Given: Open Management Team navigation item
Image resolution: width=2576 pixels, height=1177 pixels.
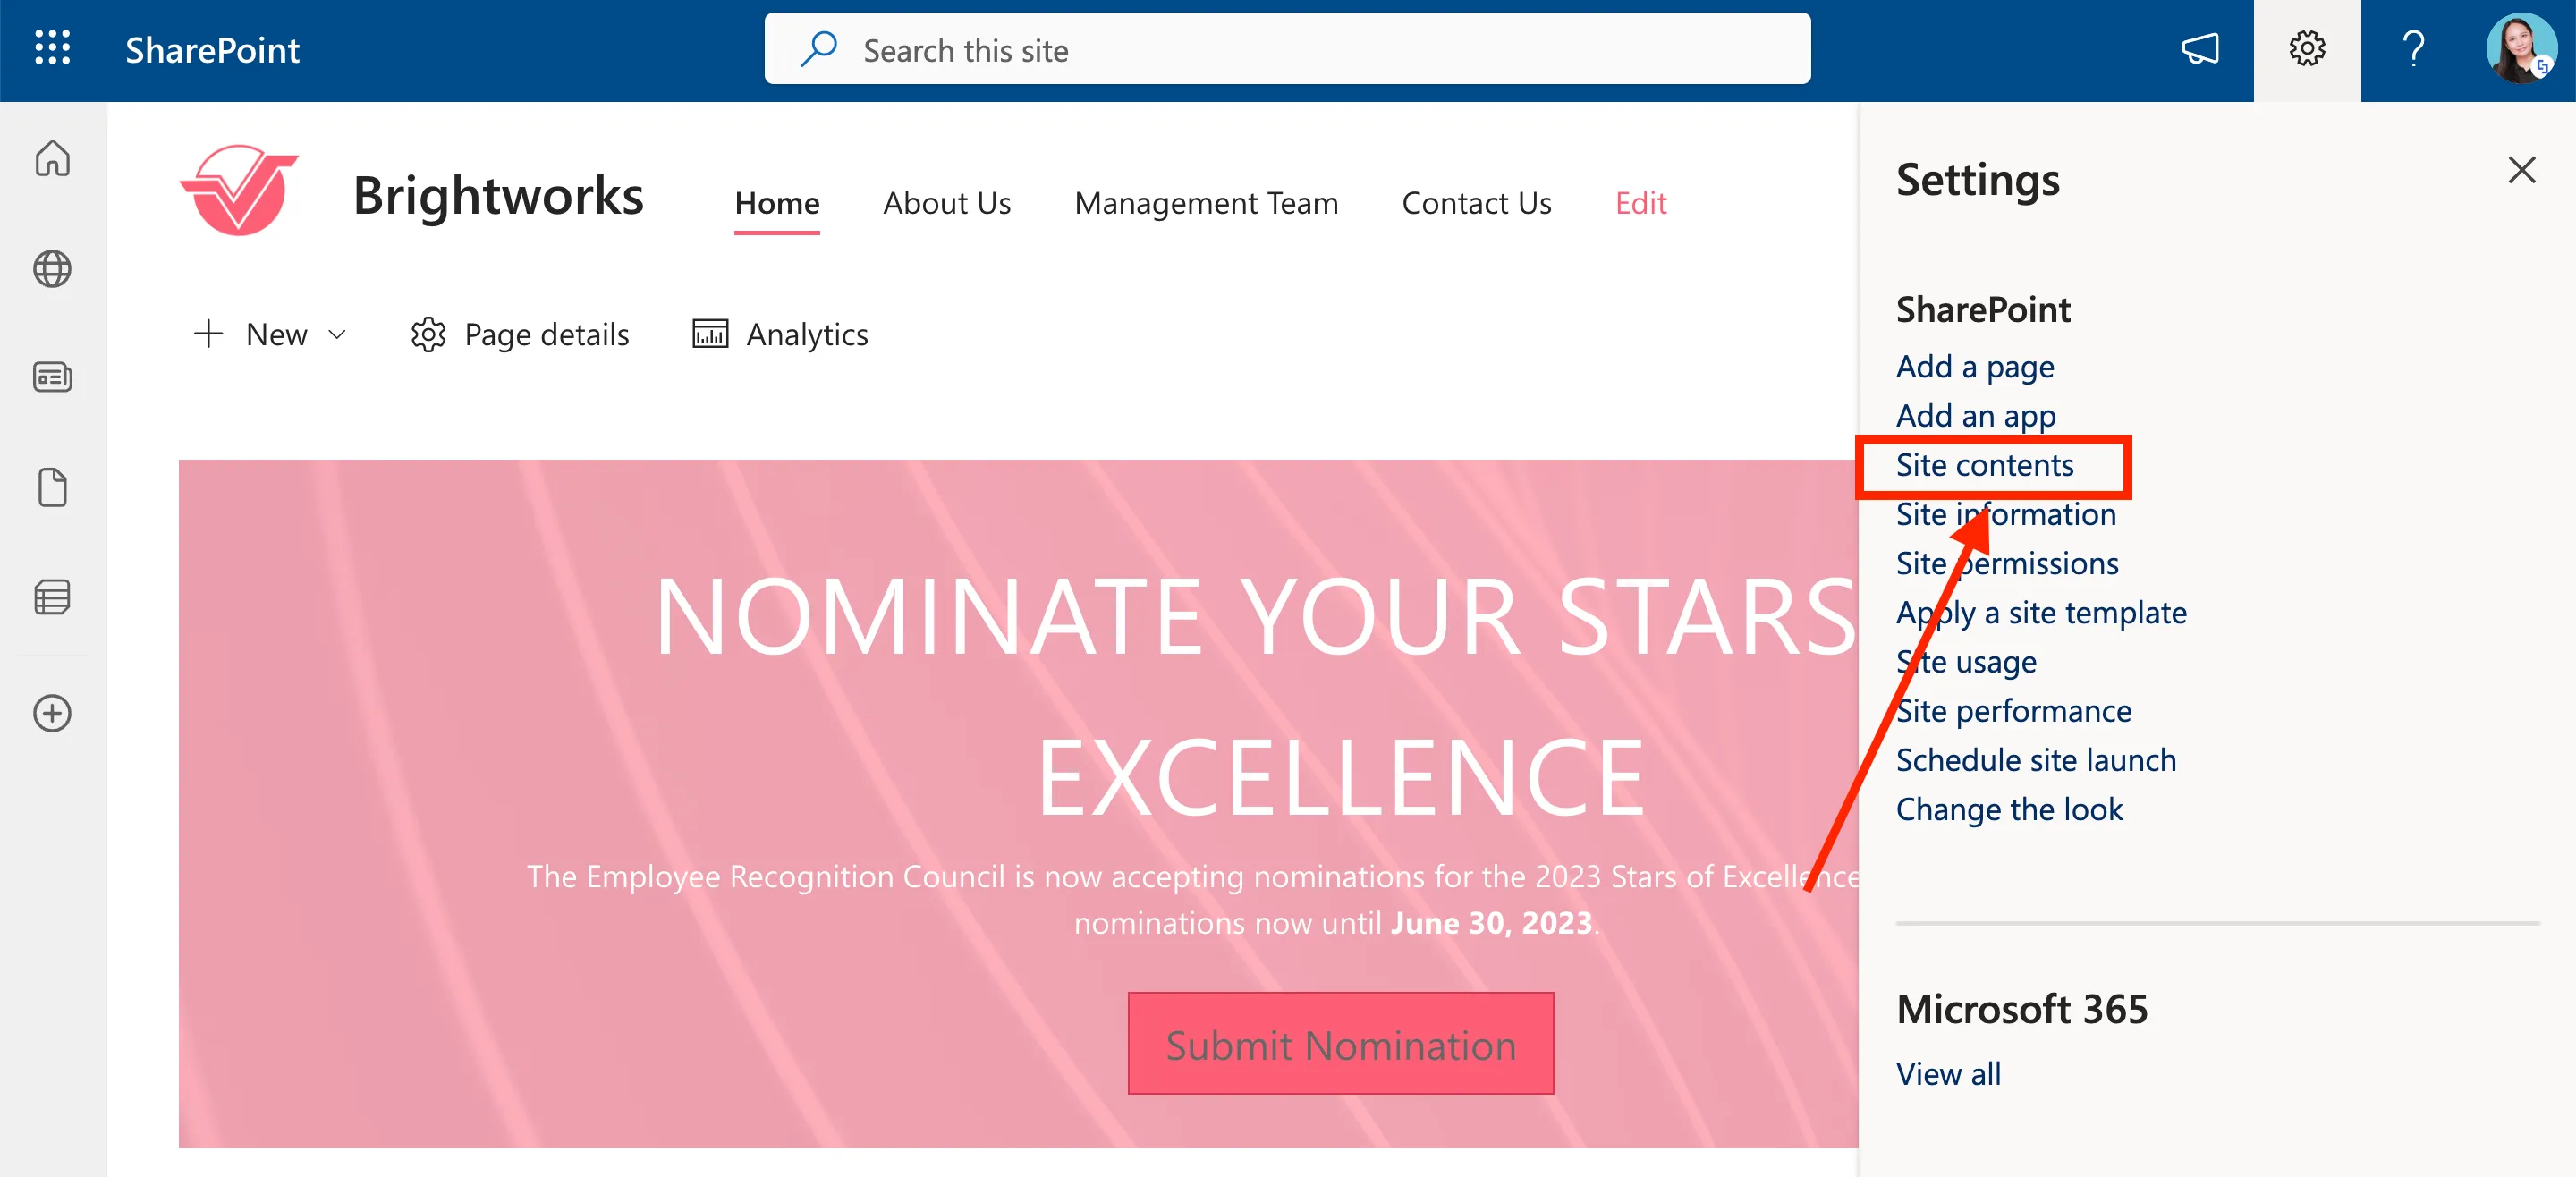Looking at the screenshot, I should 1206,203.
